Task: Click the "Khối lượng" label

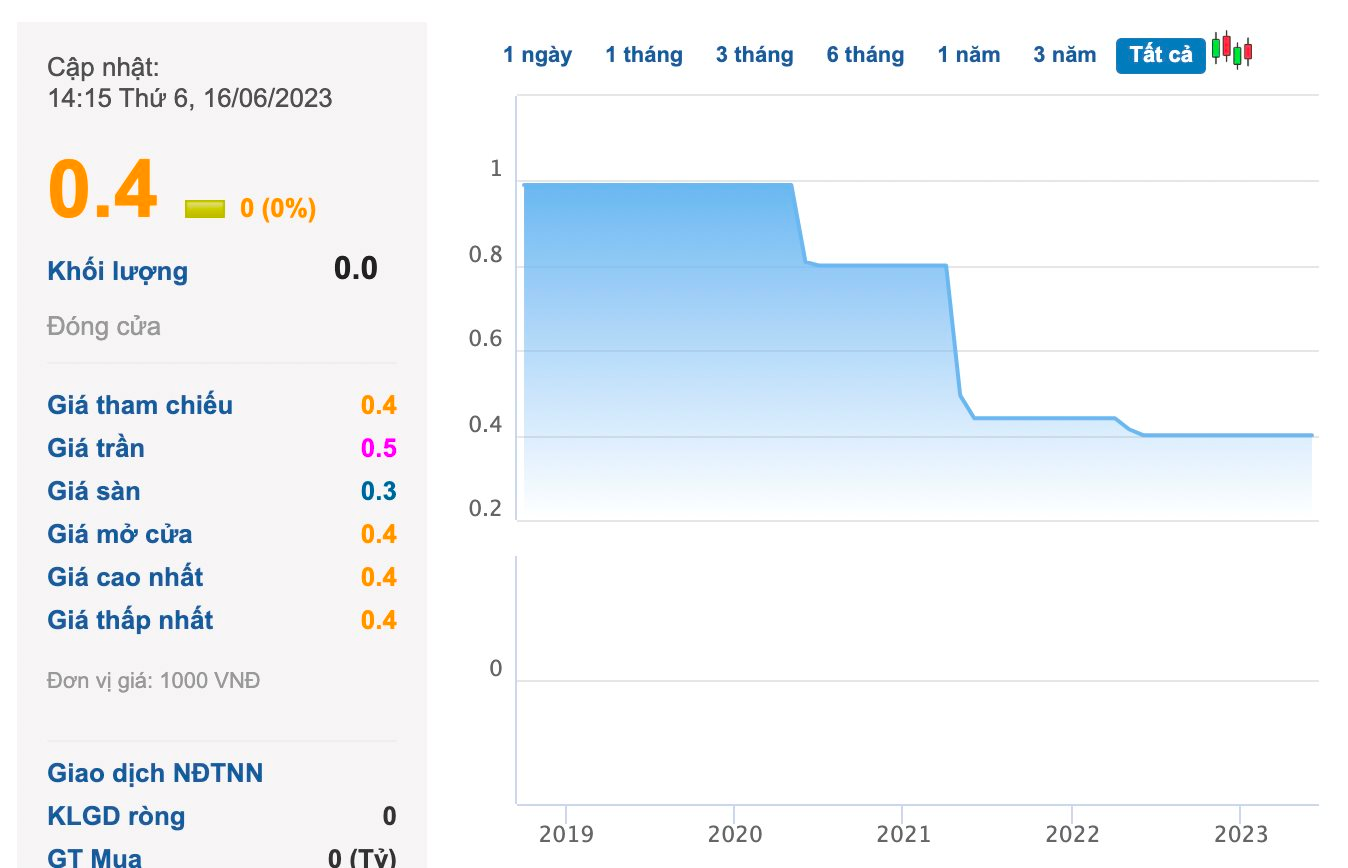Action: [117, 271]
